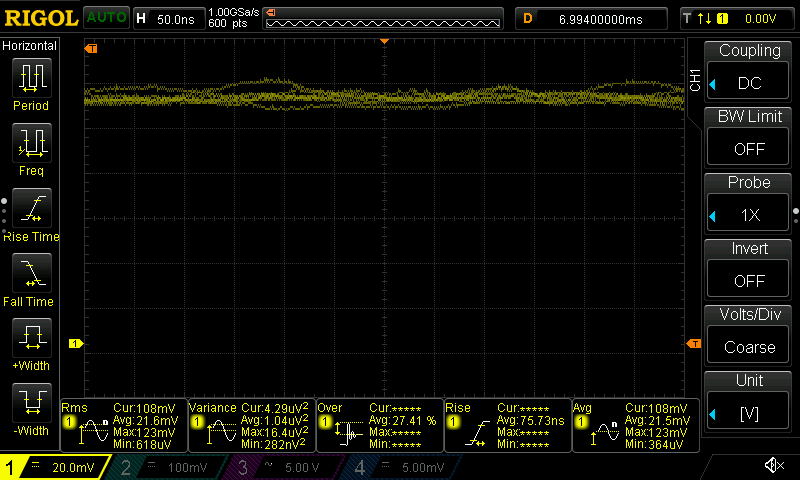
Task: Click the AUTO trigger status indicator
Action: click(x=106, y=18)
